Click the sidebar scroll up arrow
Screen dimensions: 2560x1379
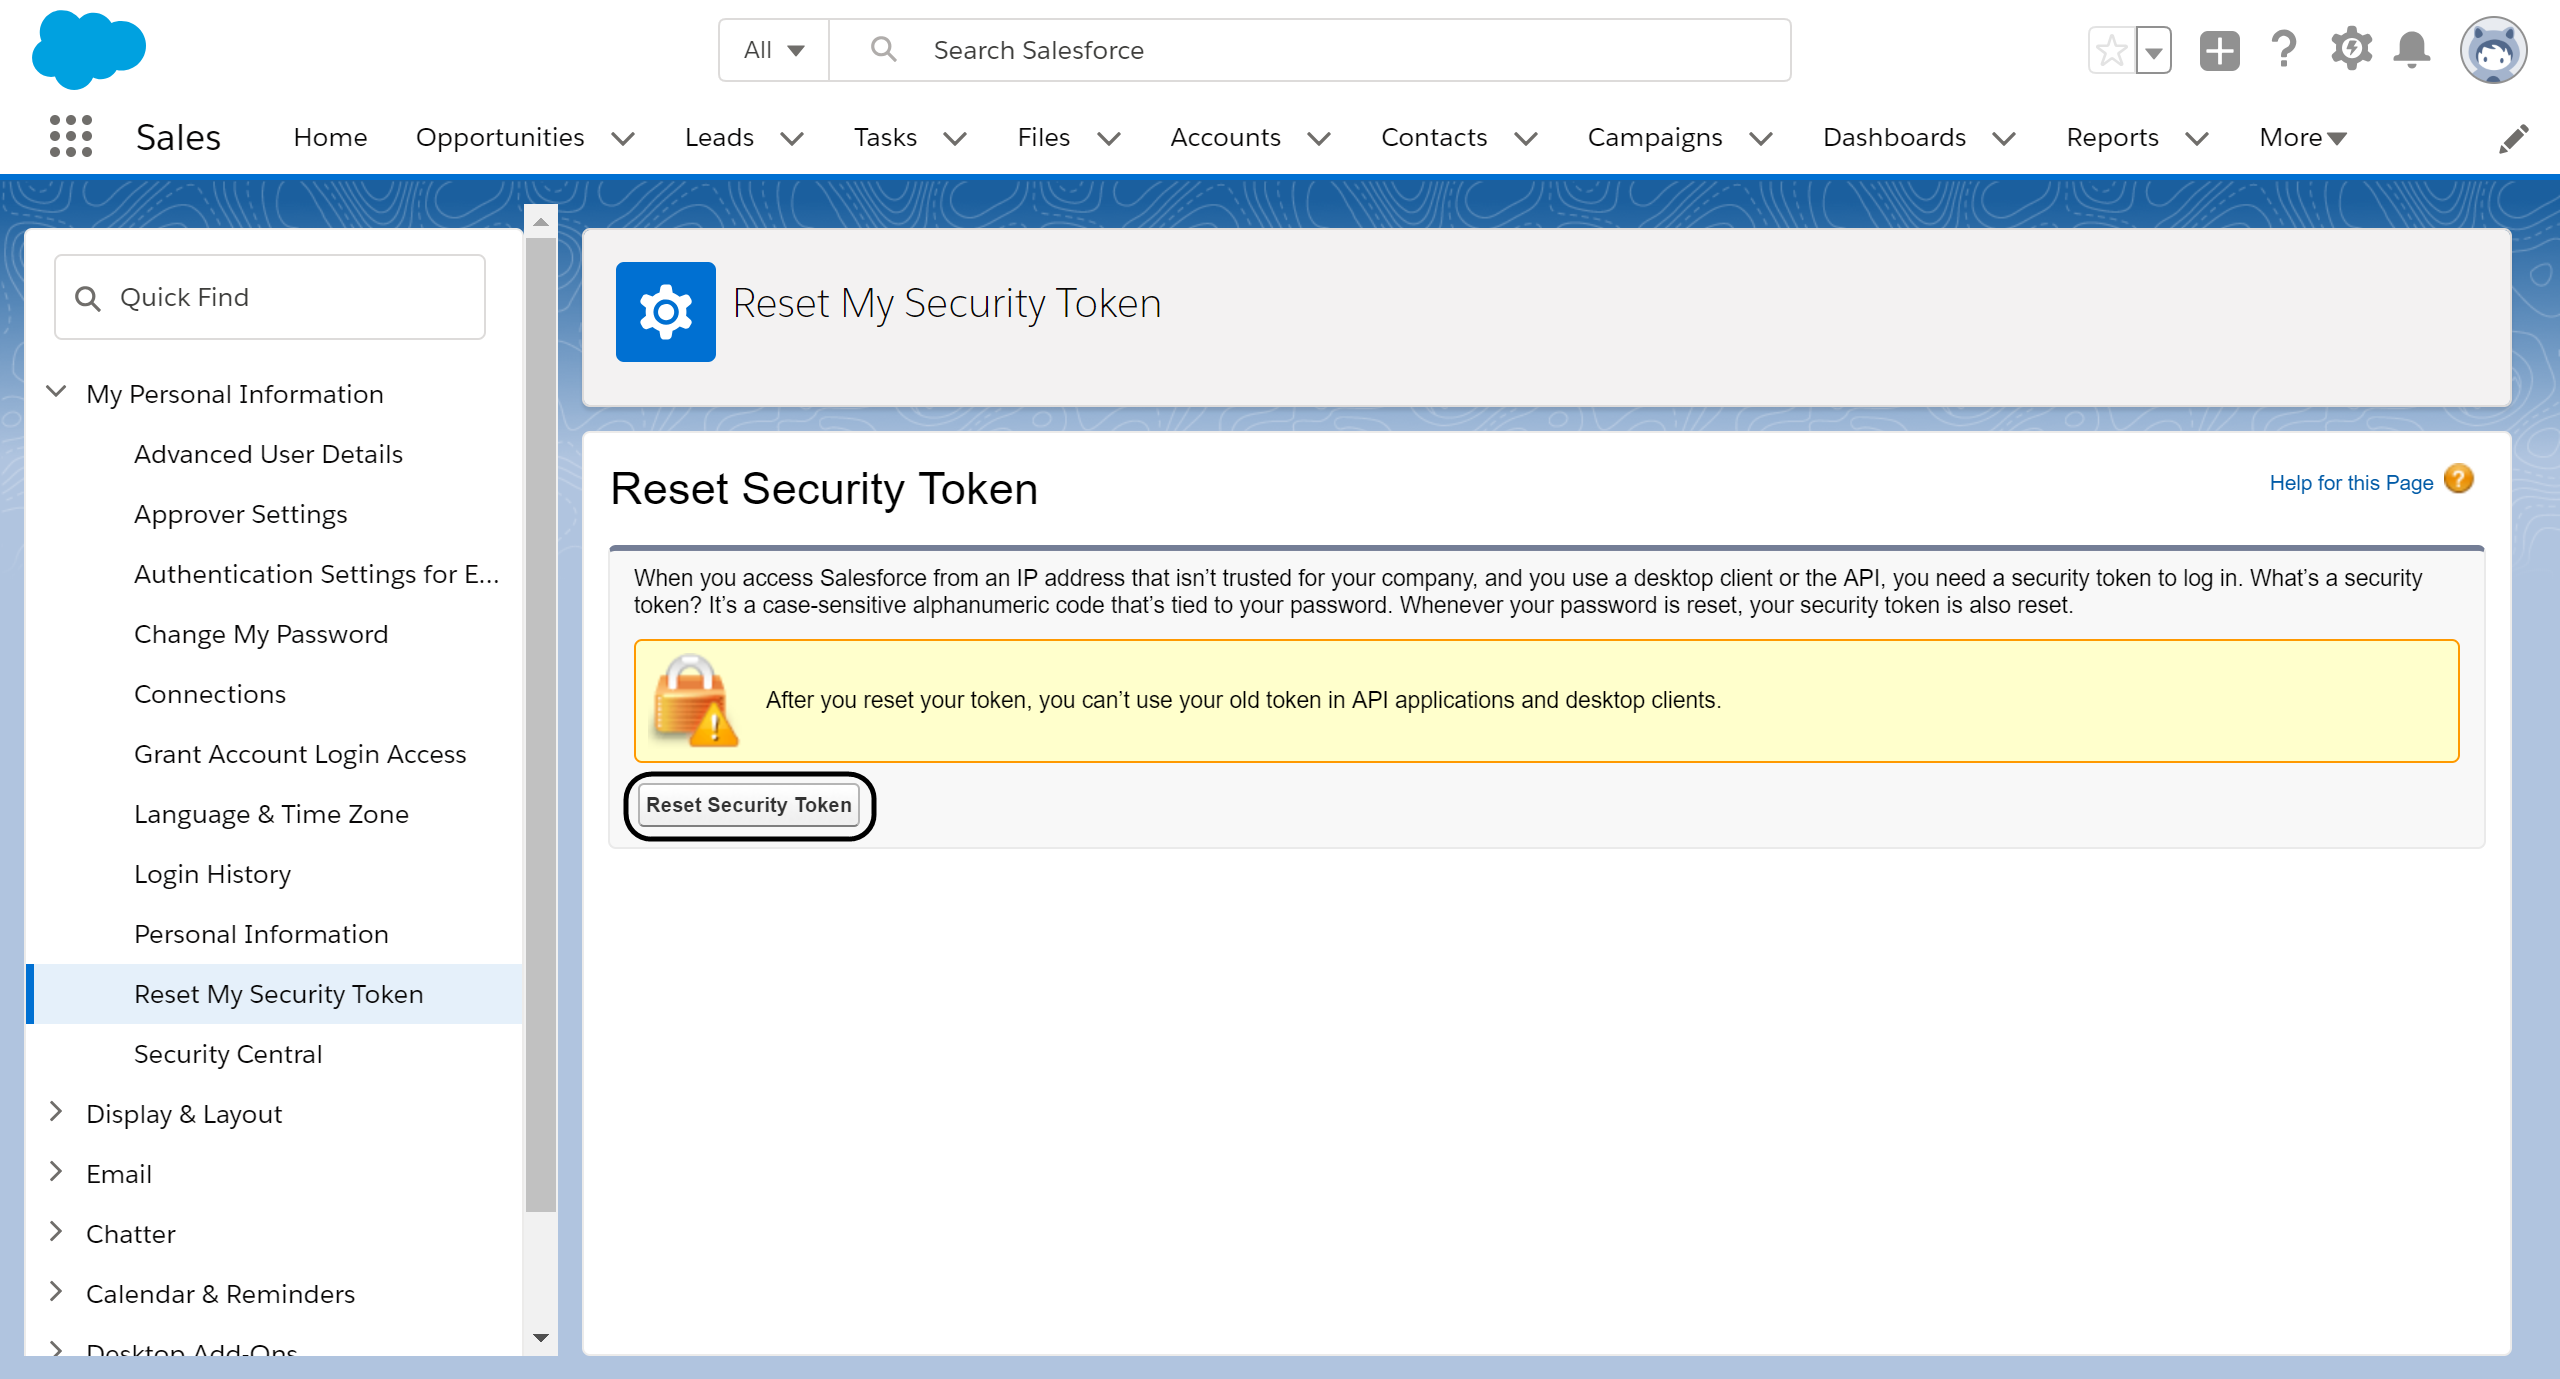click(541, 221)
